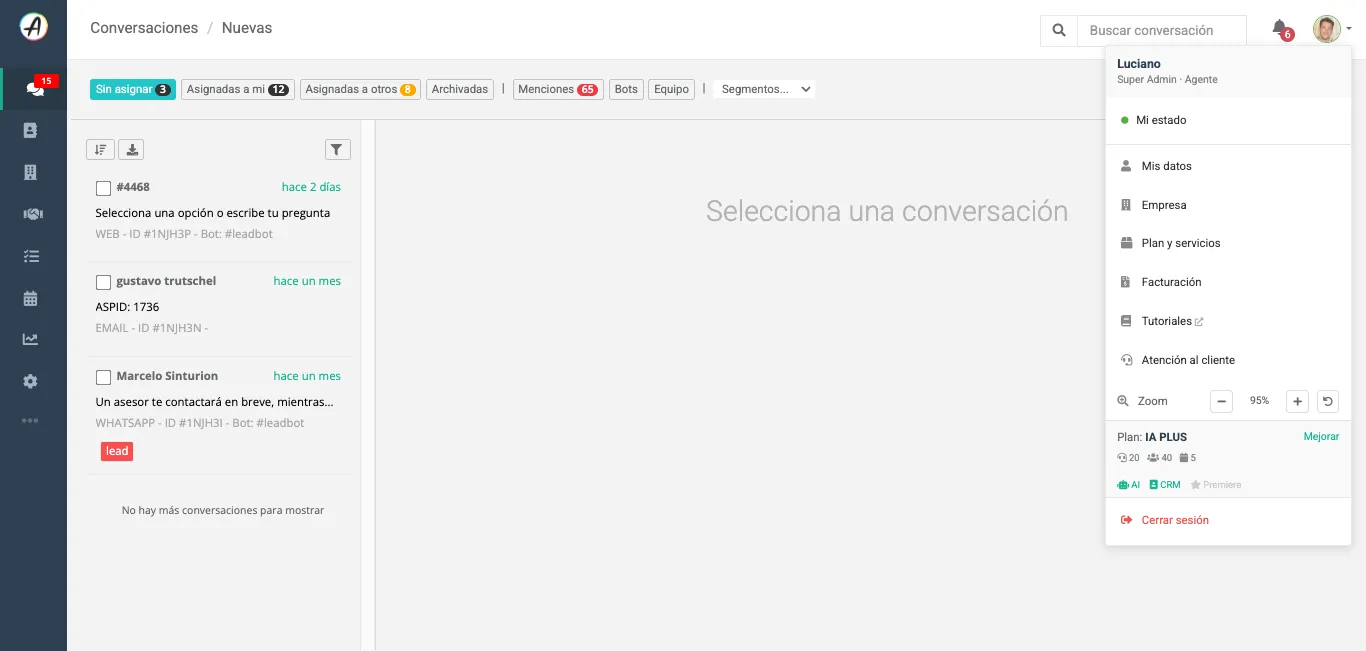Click the 95% zoom value
Screen dimensions: 1366x651
click(x=1259, y=401)
